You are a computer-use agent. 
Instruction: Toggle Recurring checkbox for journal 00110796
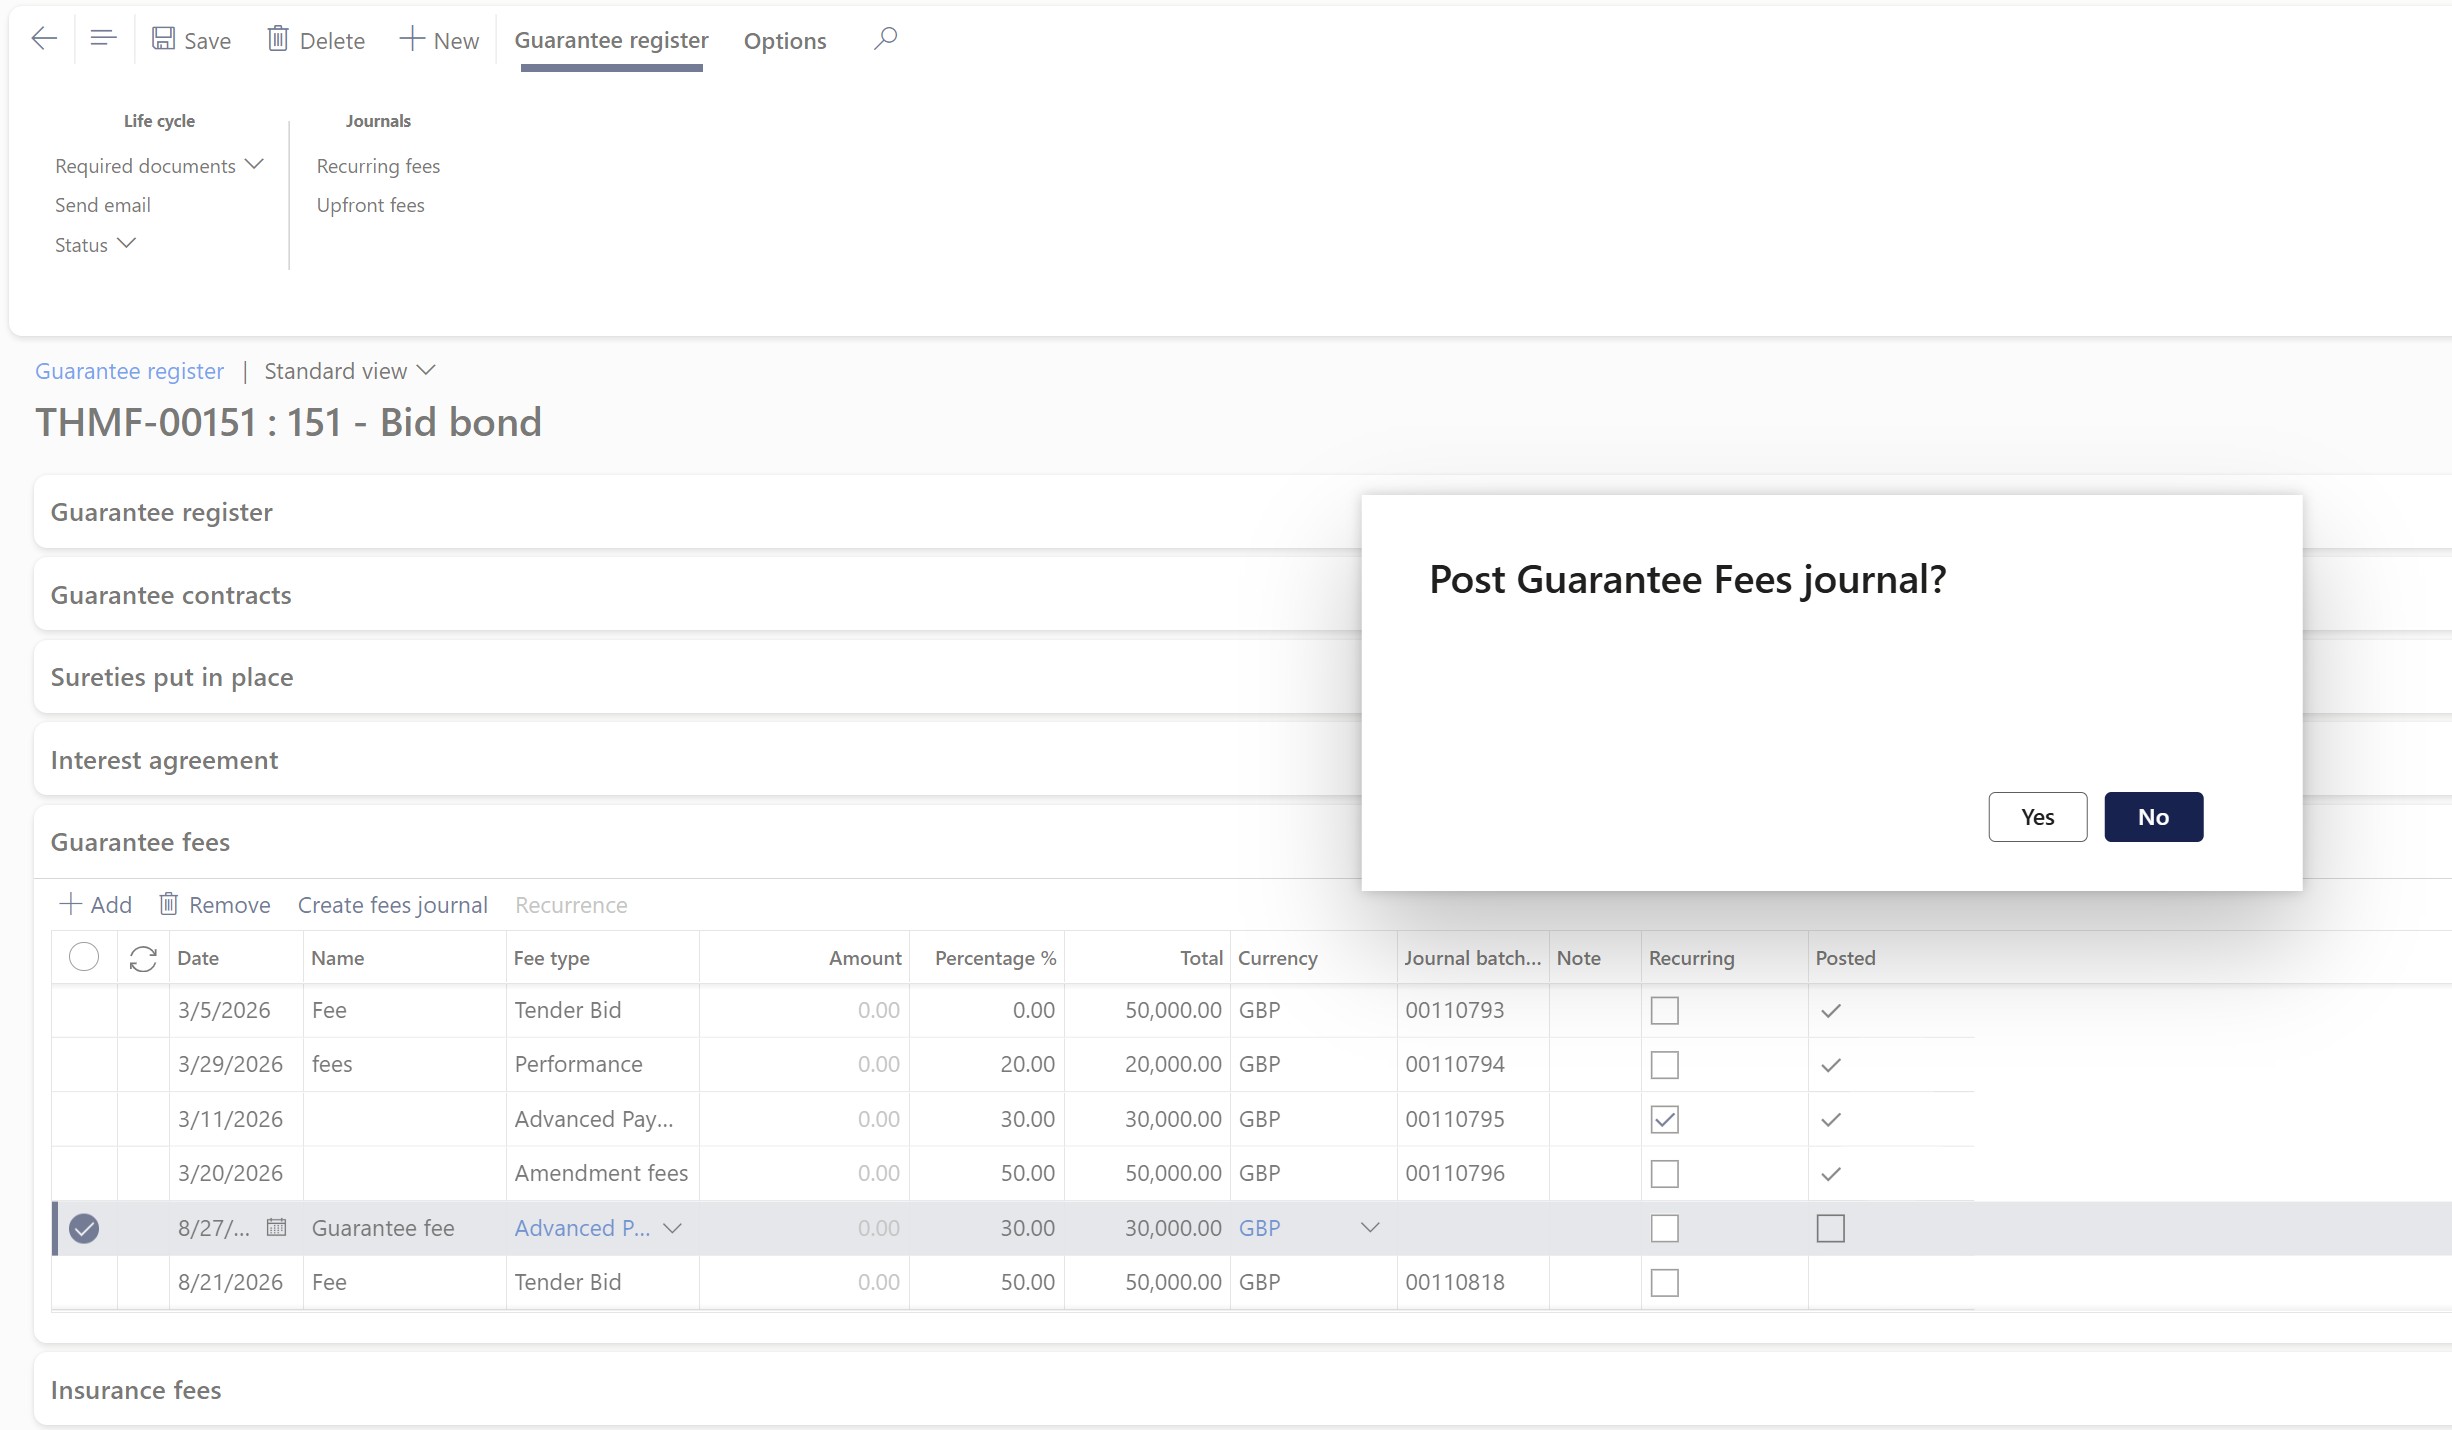1665,1174
